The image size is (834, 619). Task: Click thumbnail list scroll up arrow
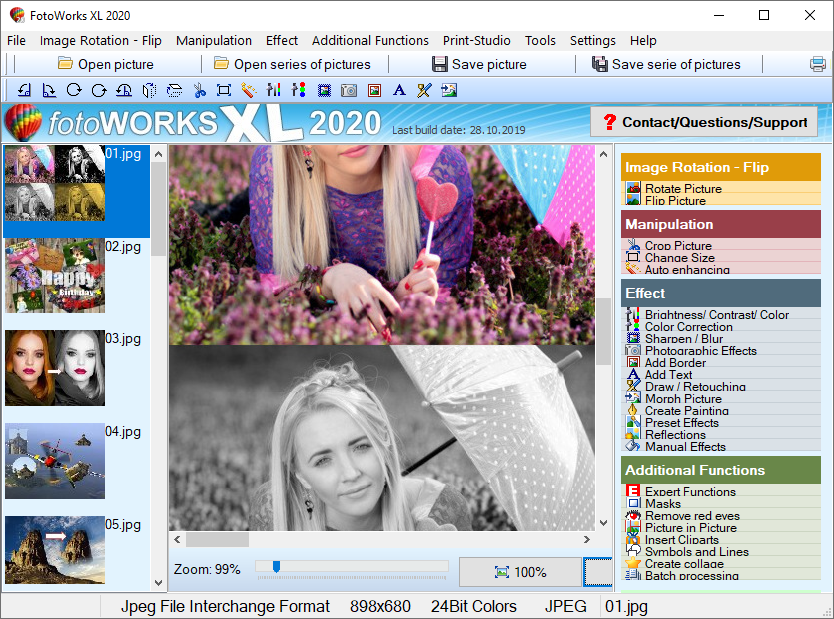[x=158, y=154]
